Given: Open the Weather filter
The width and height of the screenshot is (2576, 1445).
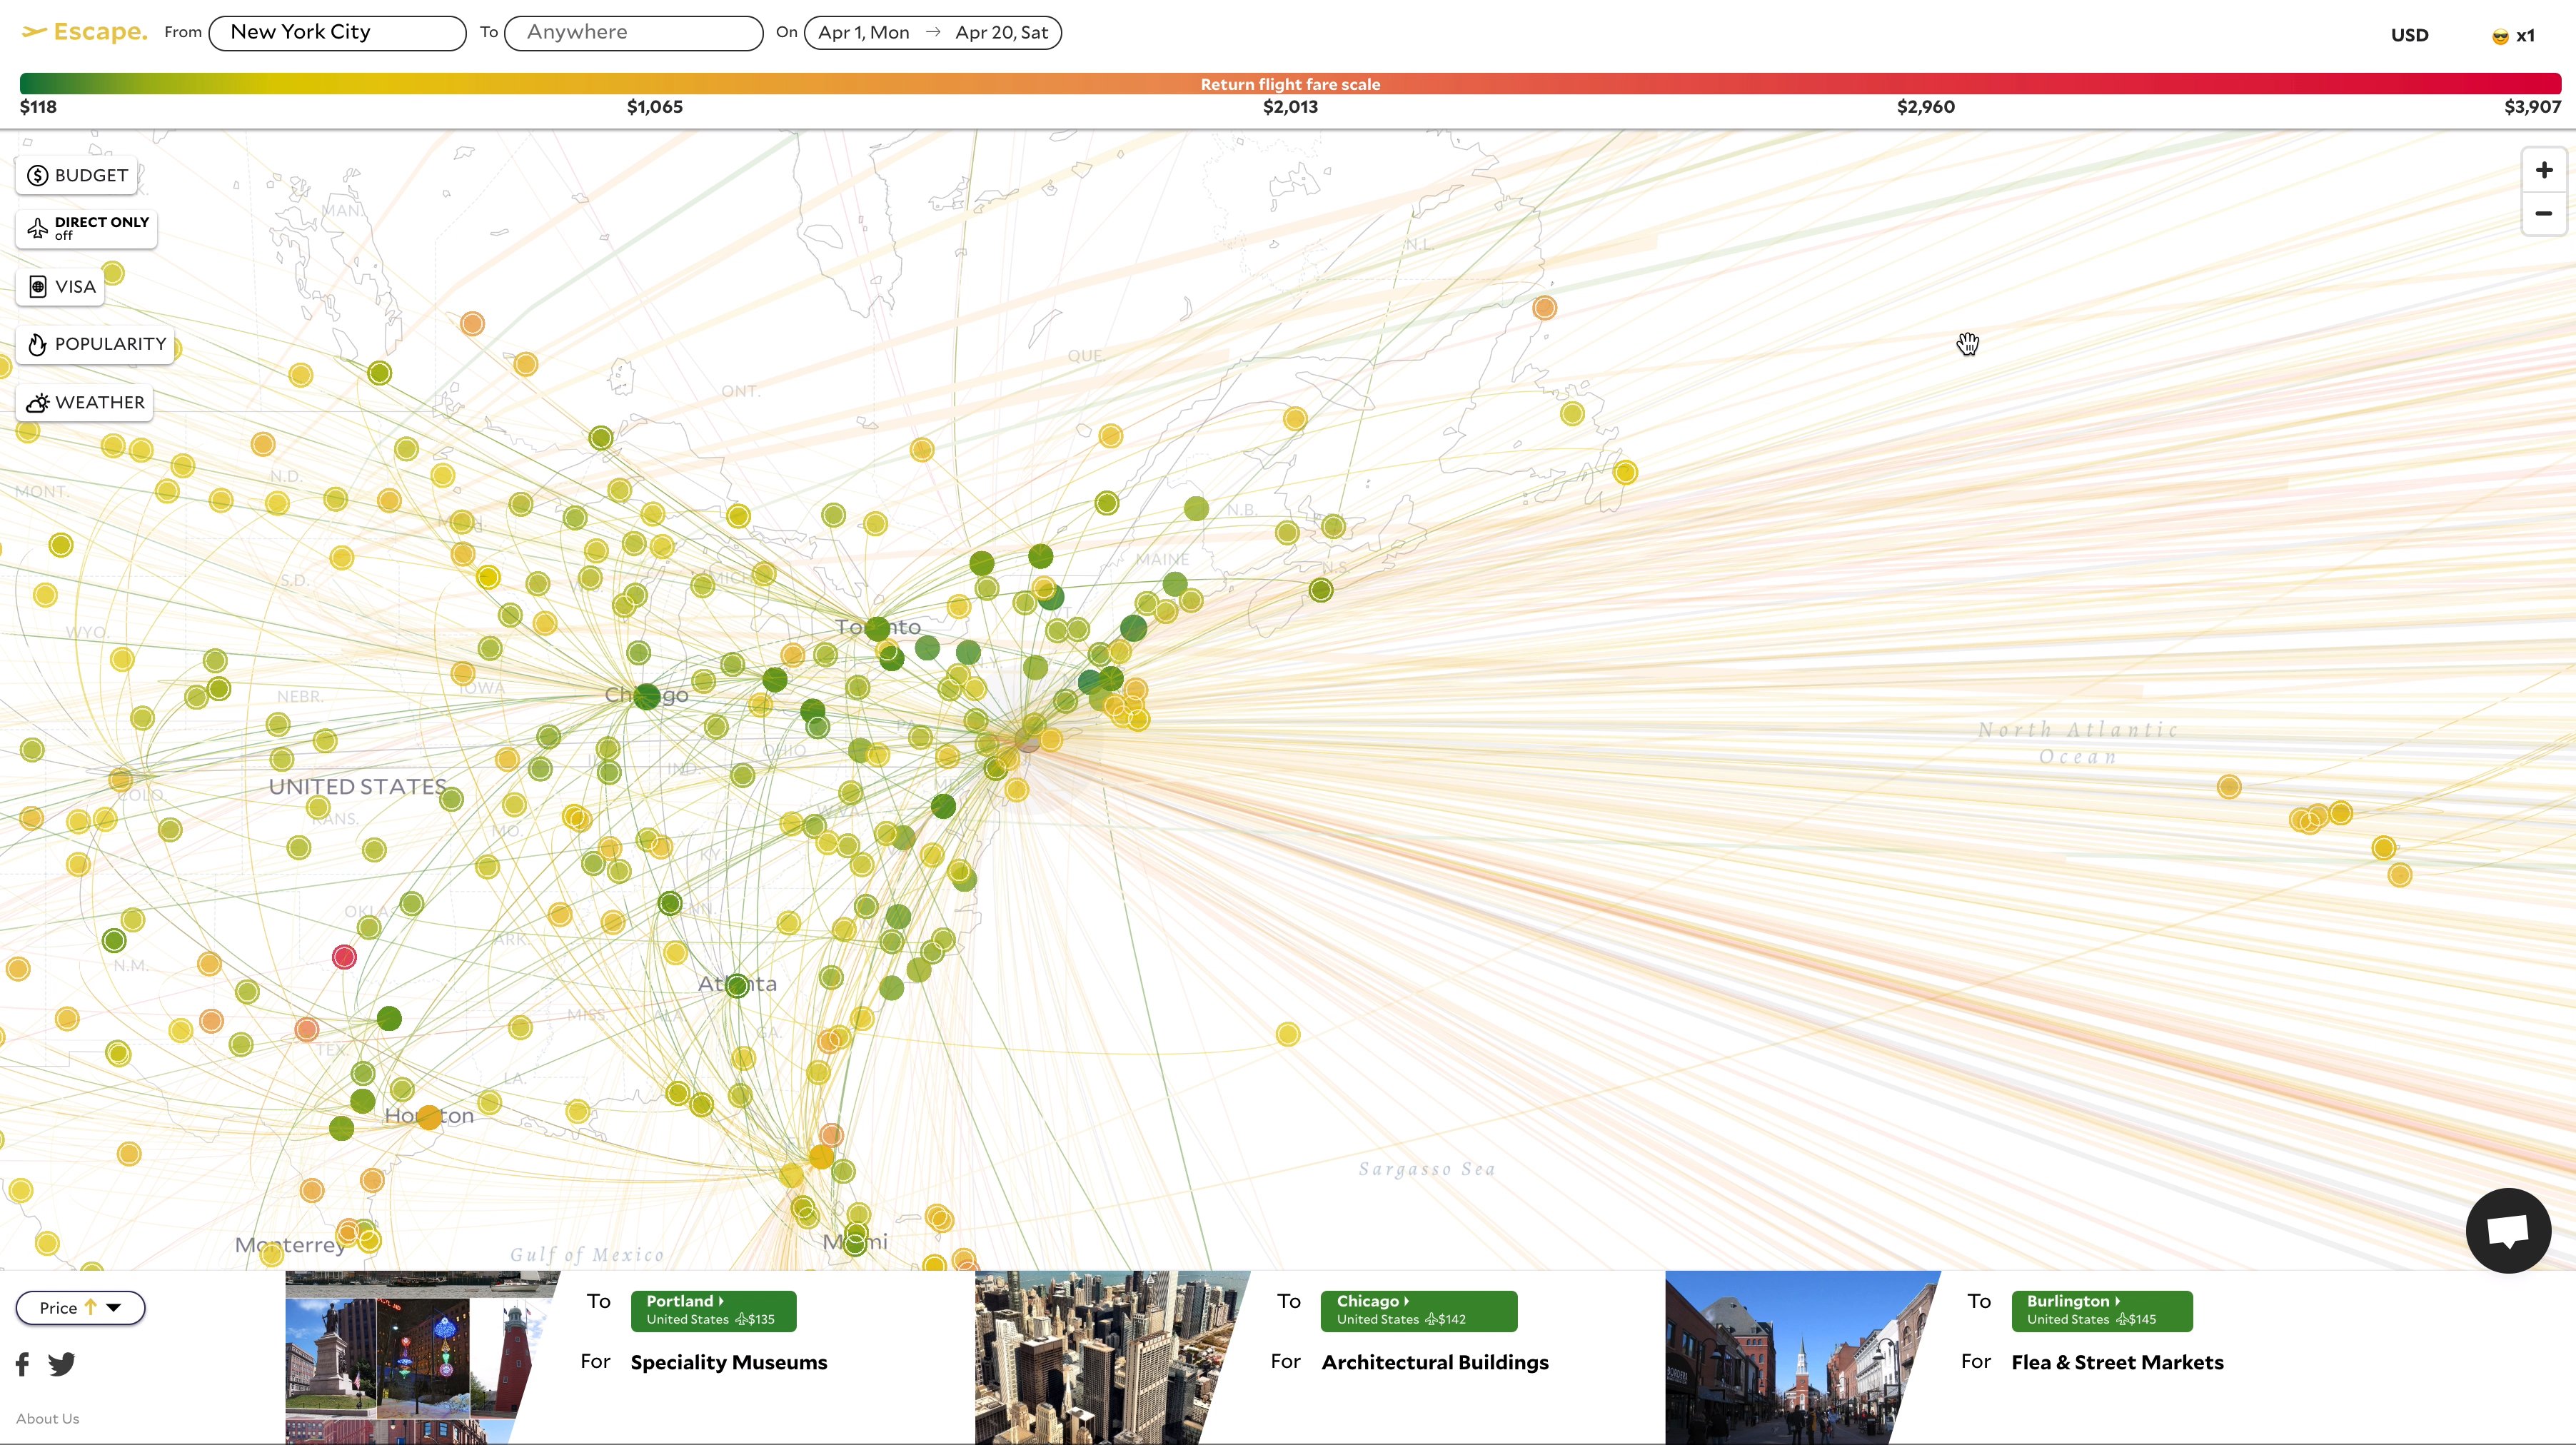Looking at the screenshot, I should [85, 403].
